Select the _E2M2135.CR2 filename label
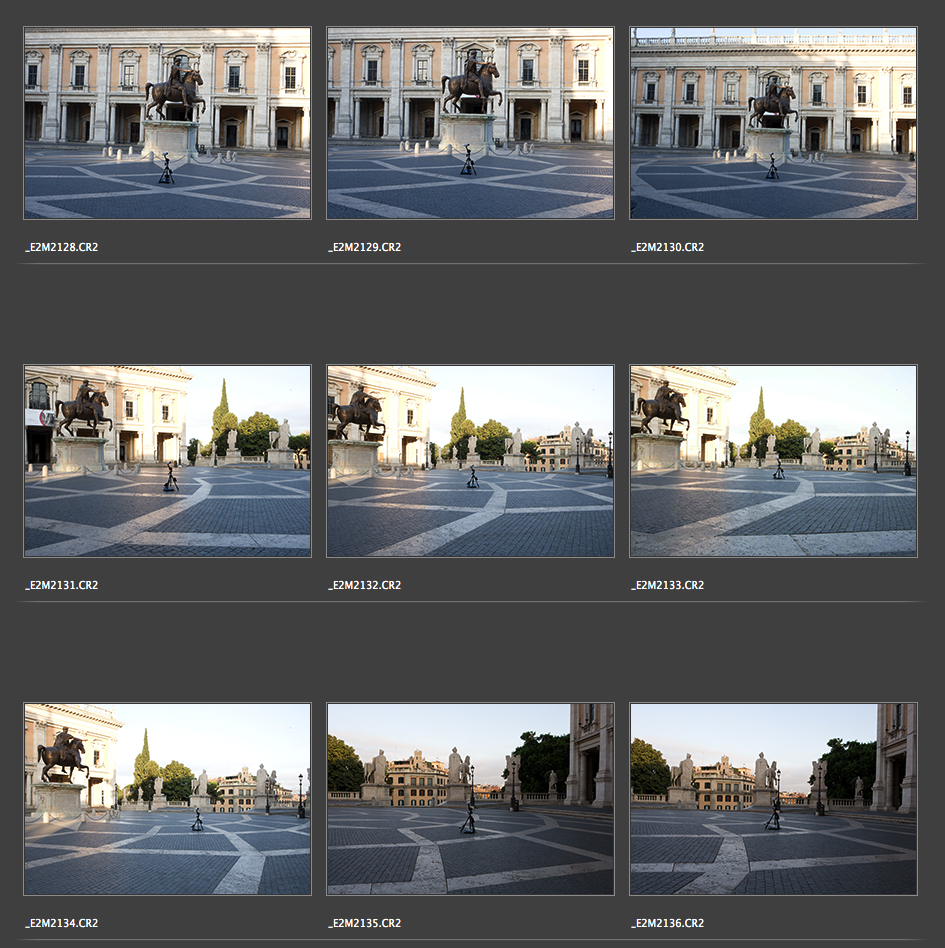This screenshot has height=948, width=945. pyautogui.click(x=365, y=923)
